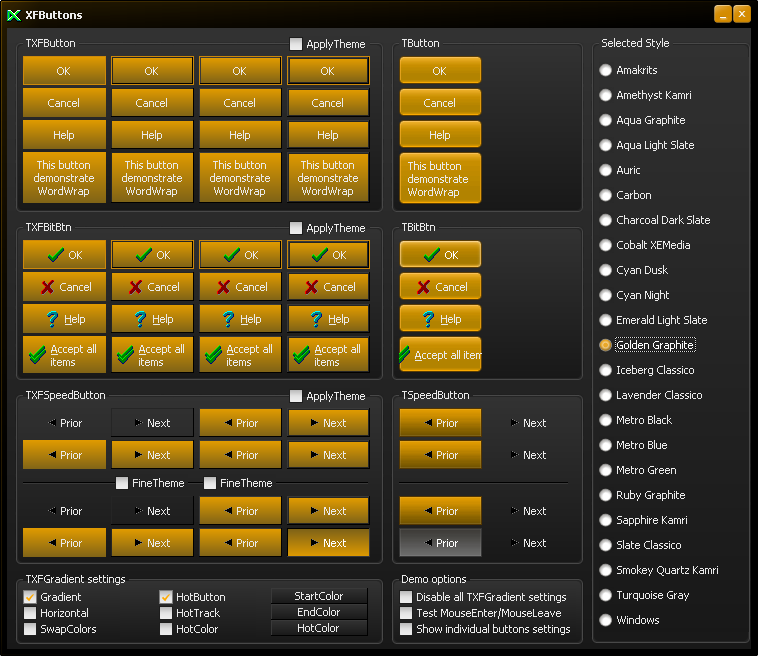The image size is (758, 656).
Task: Click the red X Cancel in TBitBtn group
Action: 440,287
